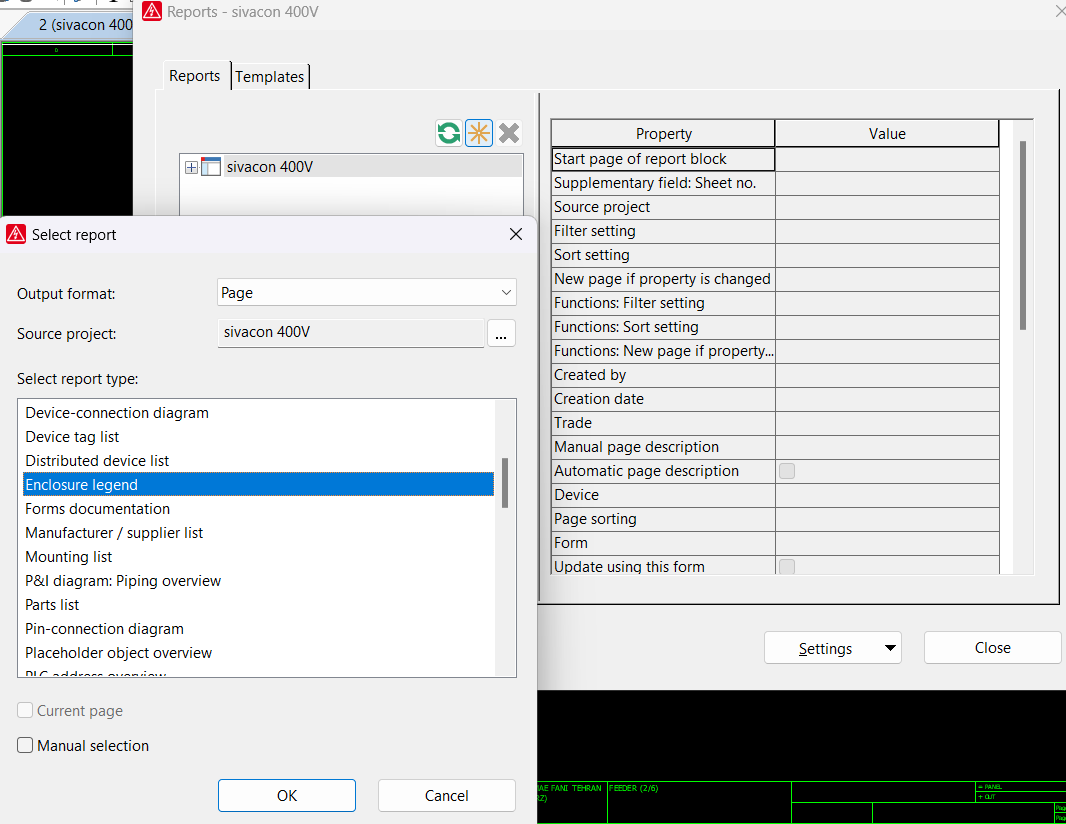Select Manufacturer / supplier list report type

(258, 532)
